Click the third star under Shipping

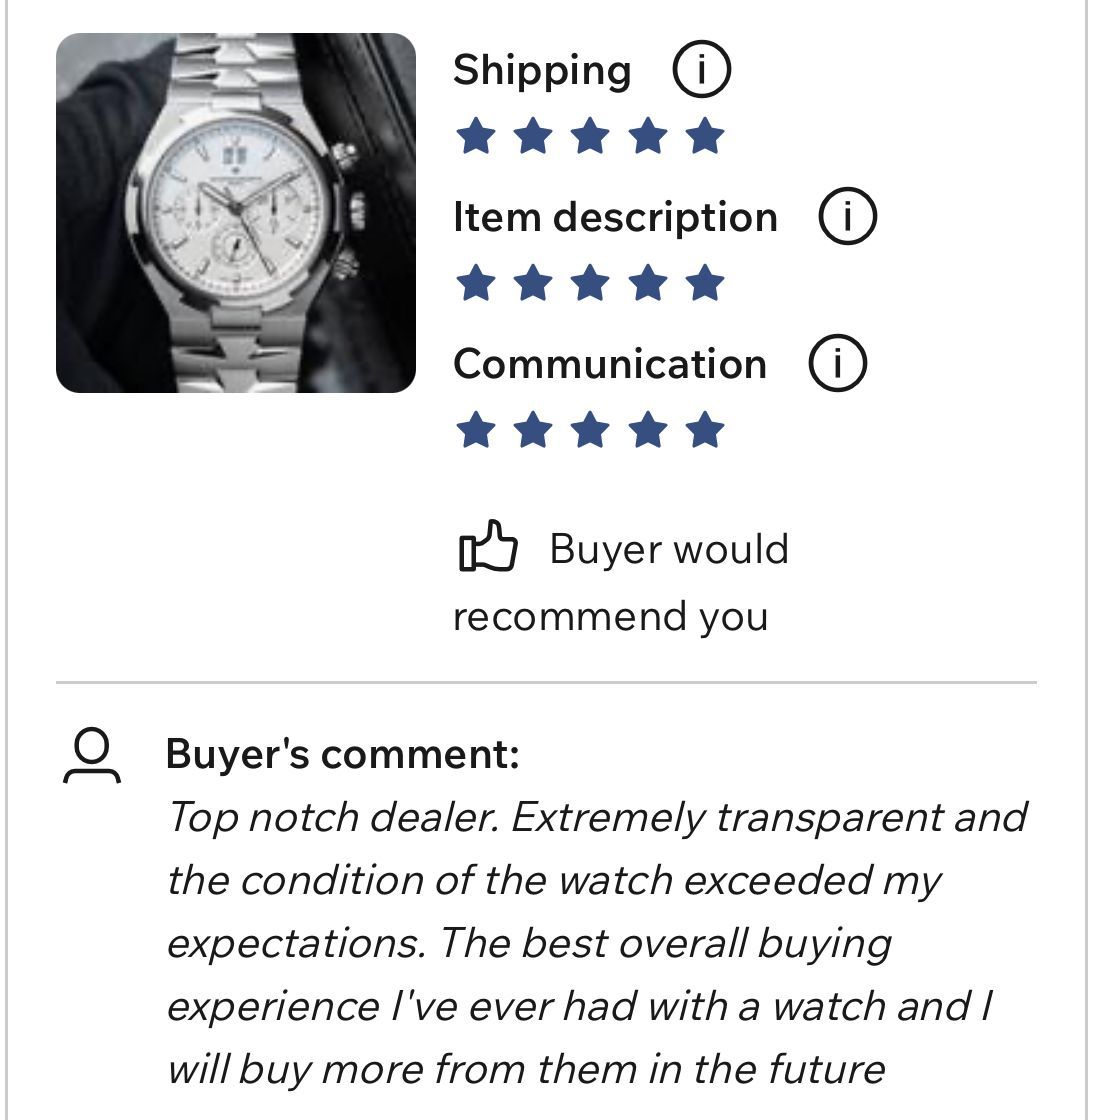click(x=590, y=136)
